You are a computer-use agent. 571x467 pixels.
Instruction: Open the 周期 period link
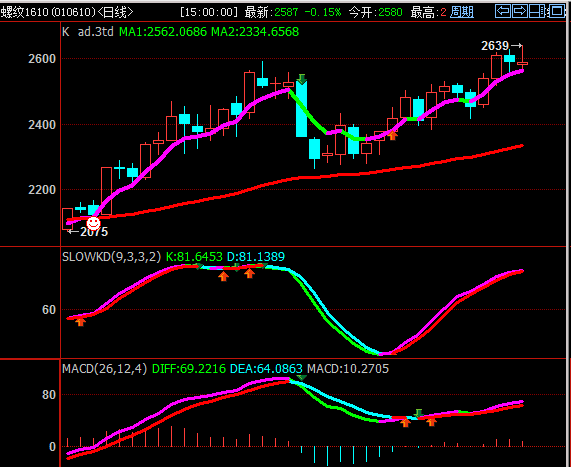[x=462, y=12]
